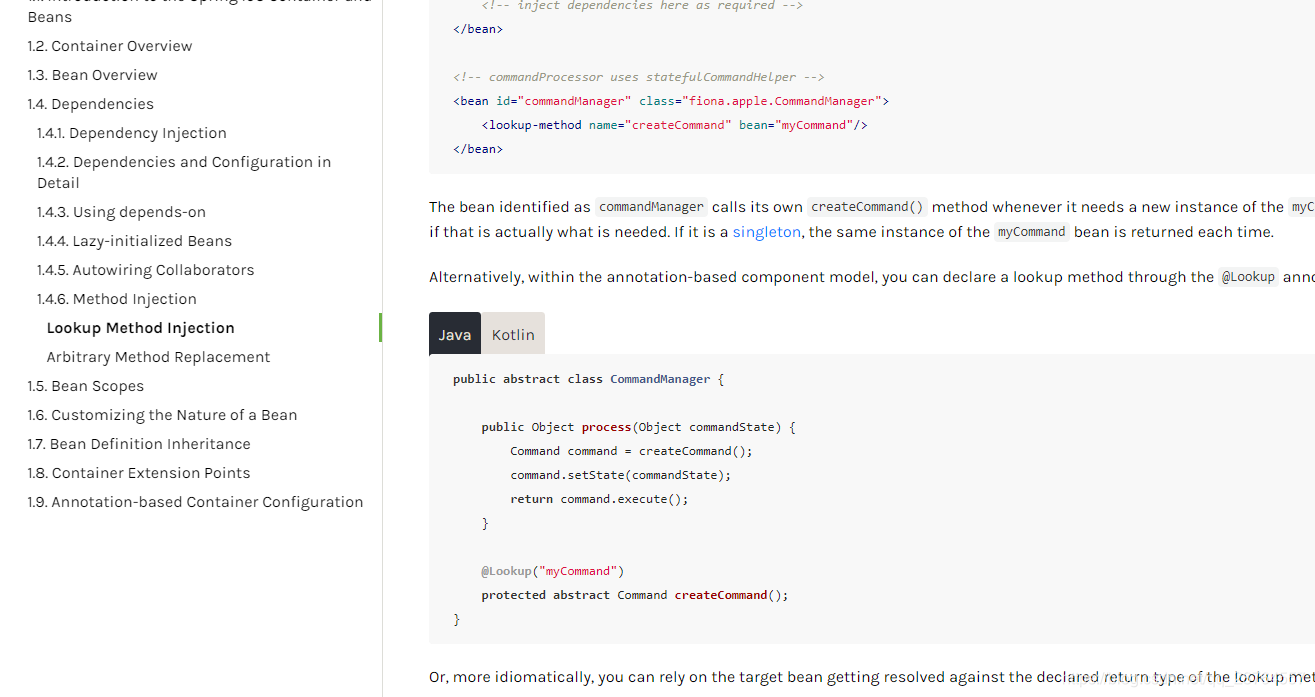Image resolution: width=1315 pixels, height=697 pixels.
Task: Open the Using depends-on topic
Action: pyautogui.click(x=121, y=211)
